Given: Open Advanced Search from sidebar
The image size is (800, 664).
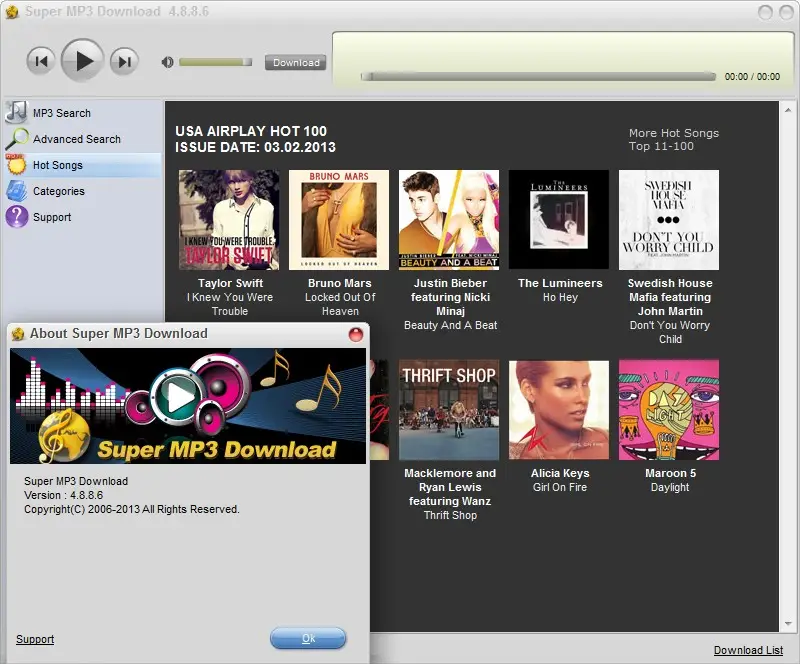Looking at the screenshot, I should tap(77, 139).
